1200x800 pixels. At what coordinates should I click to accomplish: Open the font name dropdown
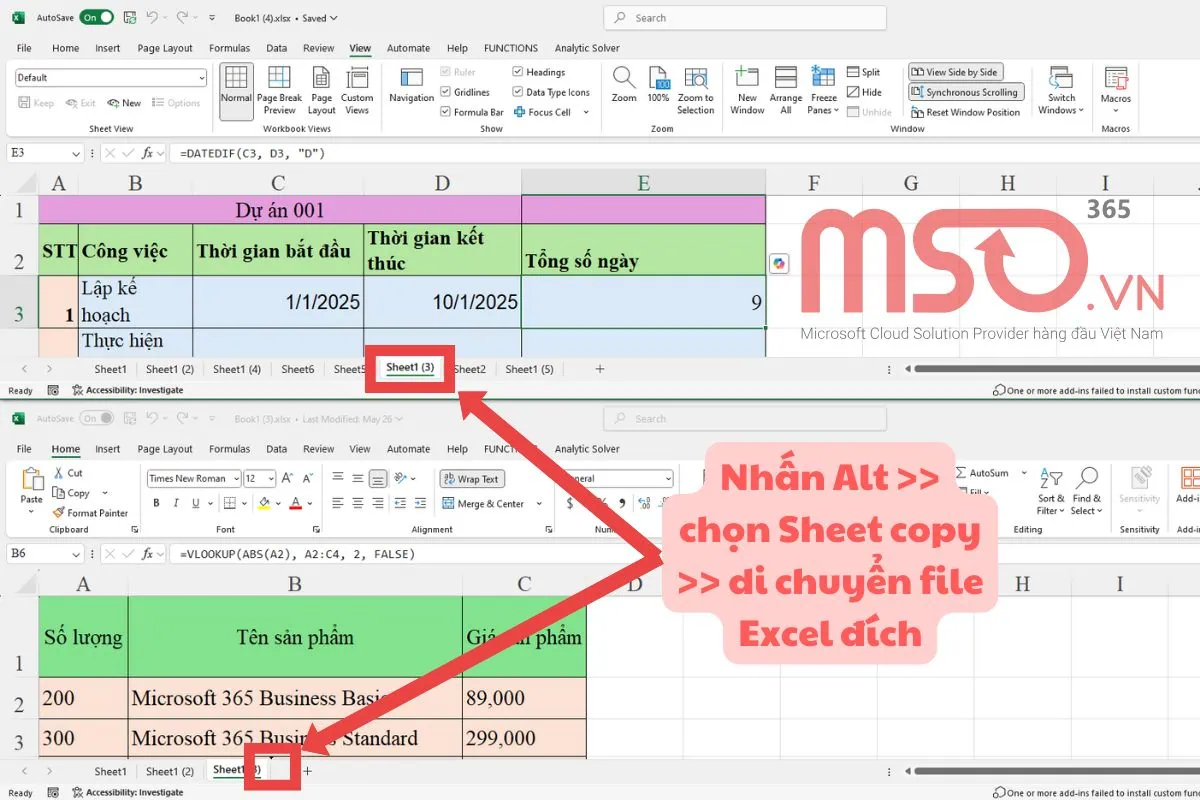pos(238,478)
